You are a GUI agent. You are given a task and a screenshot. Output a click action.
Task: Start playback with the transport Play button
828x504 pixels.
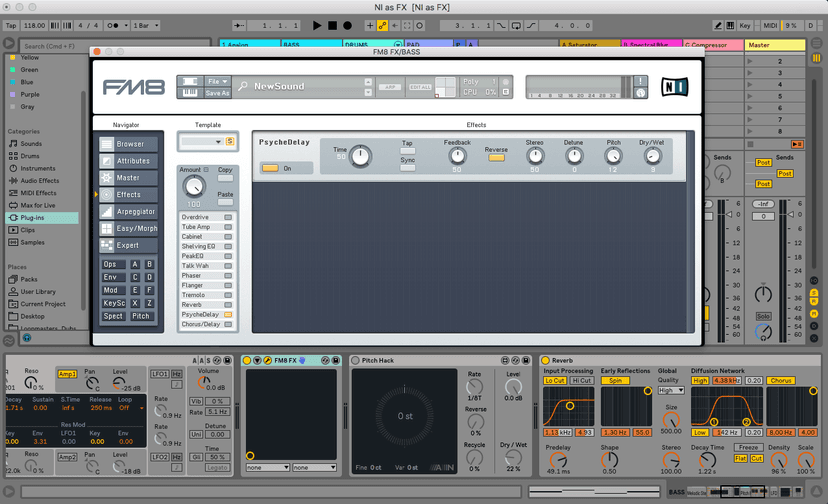click(317, 25)
